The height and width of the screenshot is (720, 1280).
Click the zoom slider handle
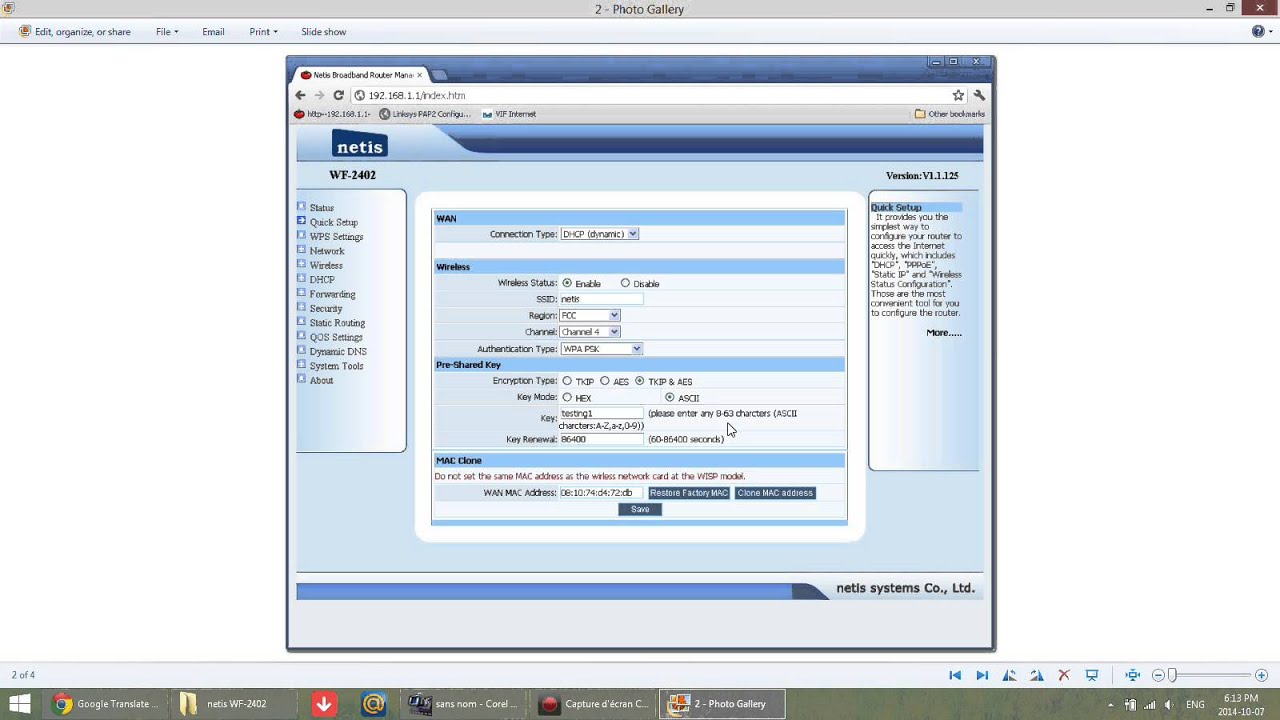click(1173, 675)
